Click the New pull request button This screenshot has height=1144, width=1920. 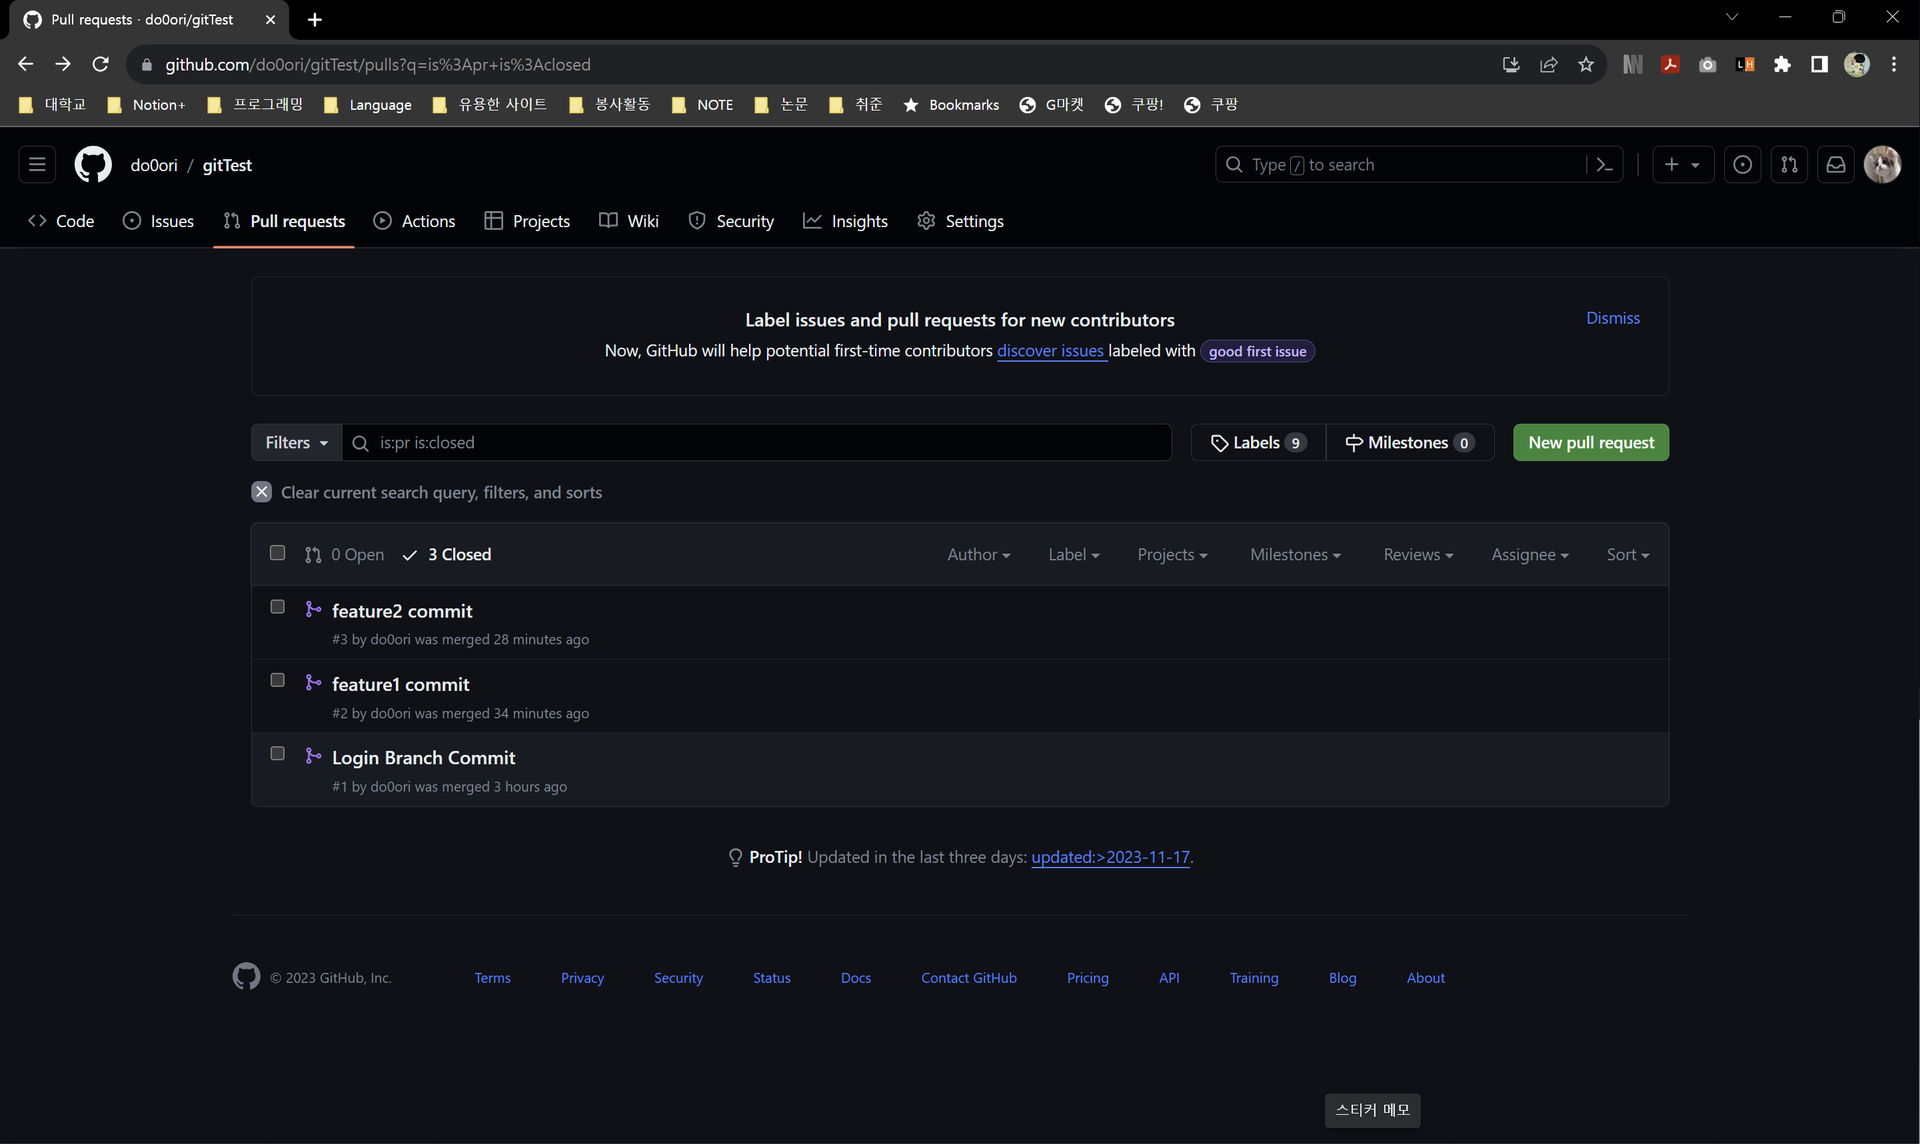1591,442
